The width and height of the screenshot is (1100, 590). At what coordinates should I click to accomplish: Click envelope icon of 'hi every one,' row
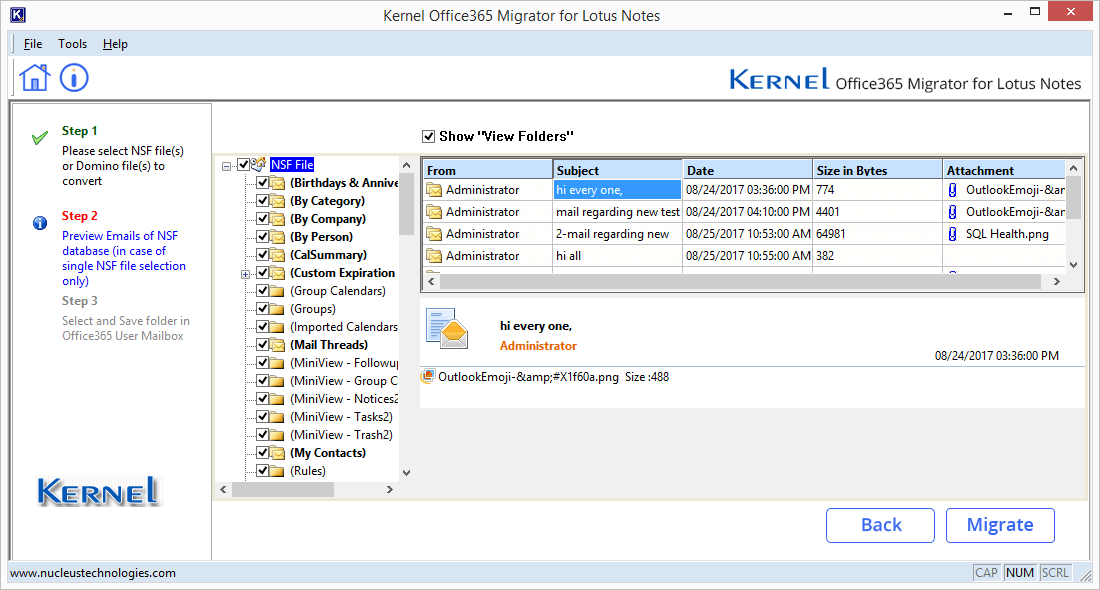[434, 190]
